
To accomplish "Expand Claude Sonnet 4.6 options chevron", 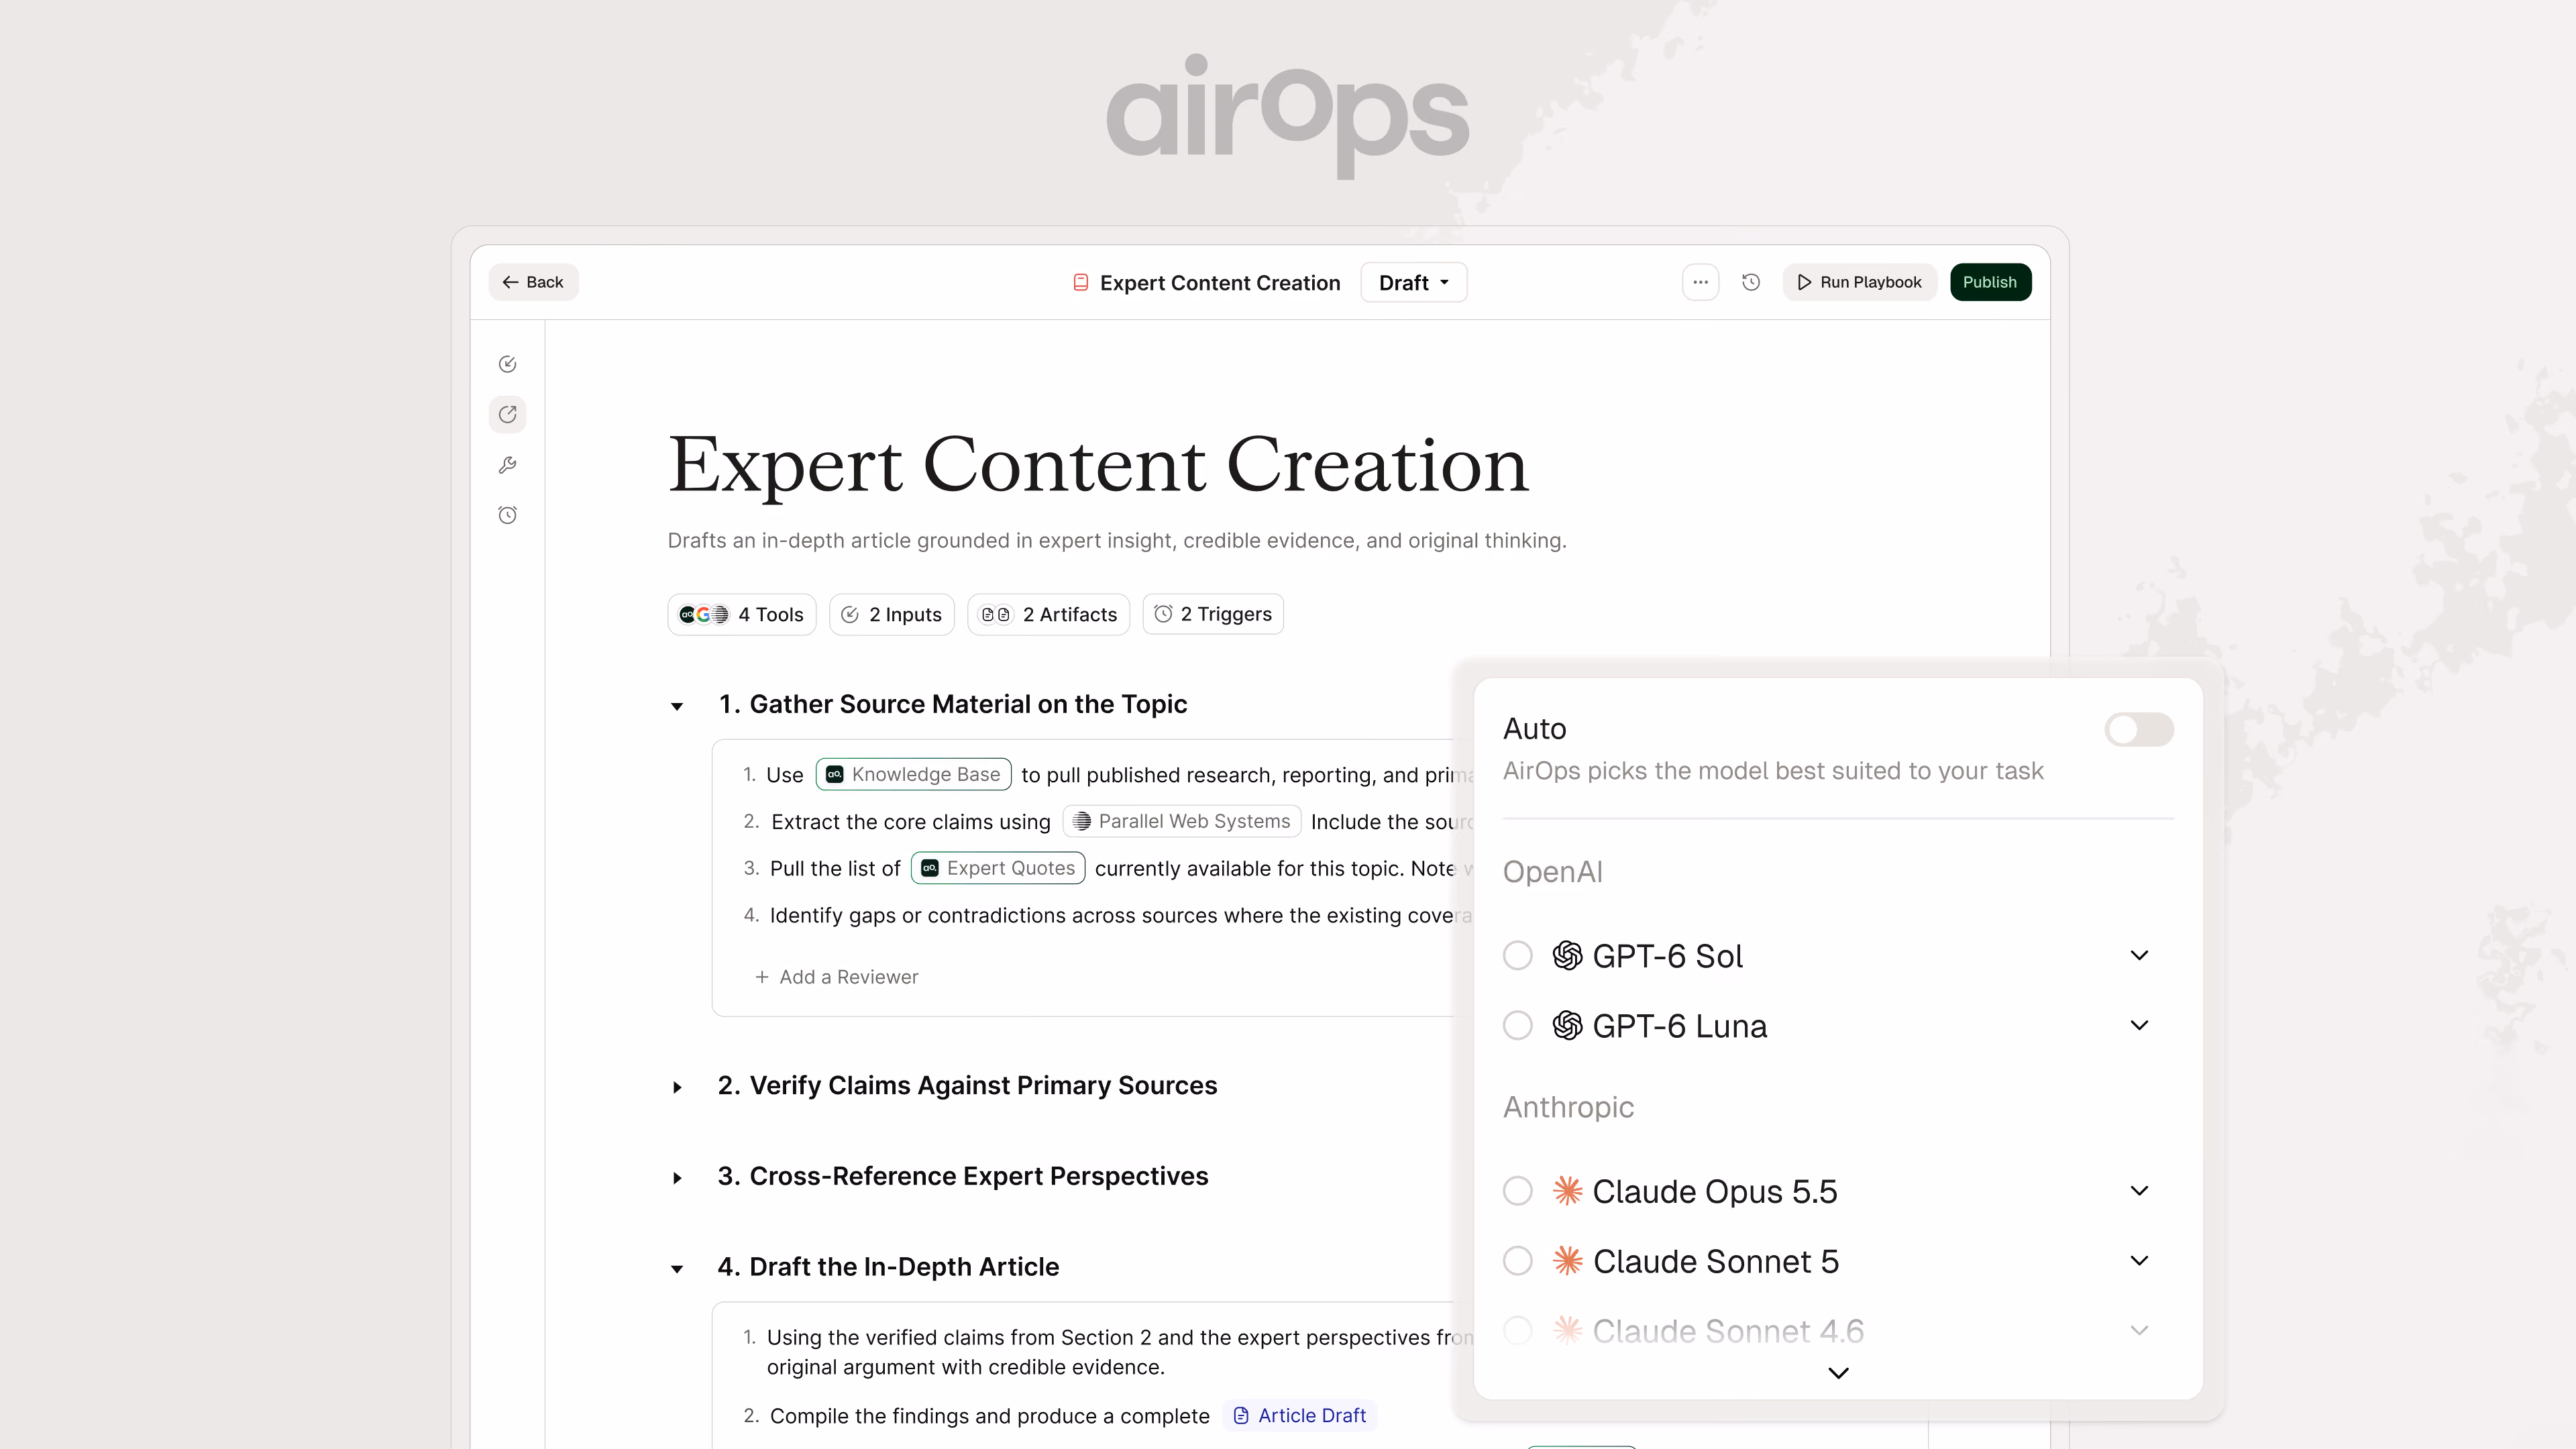I will tap(2139, 1330).
